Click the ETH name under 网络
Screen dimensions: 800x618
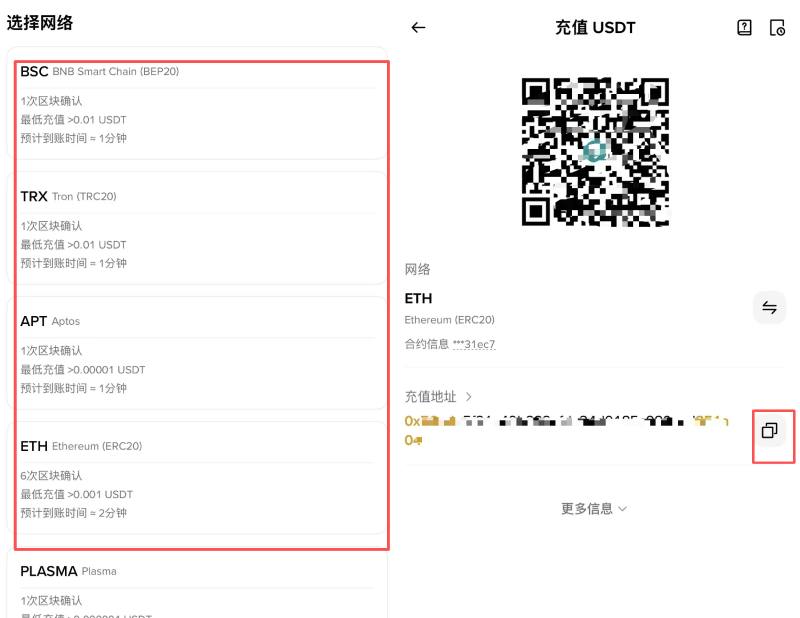tap(418, 298)
